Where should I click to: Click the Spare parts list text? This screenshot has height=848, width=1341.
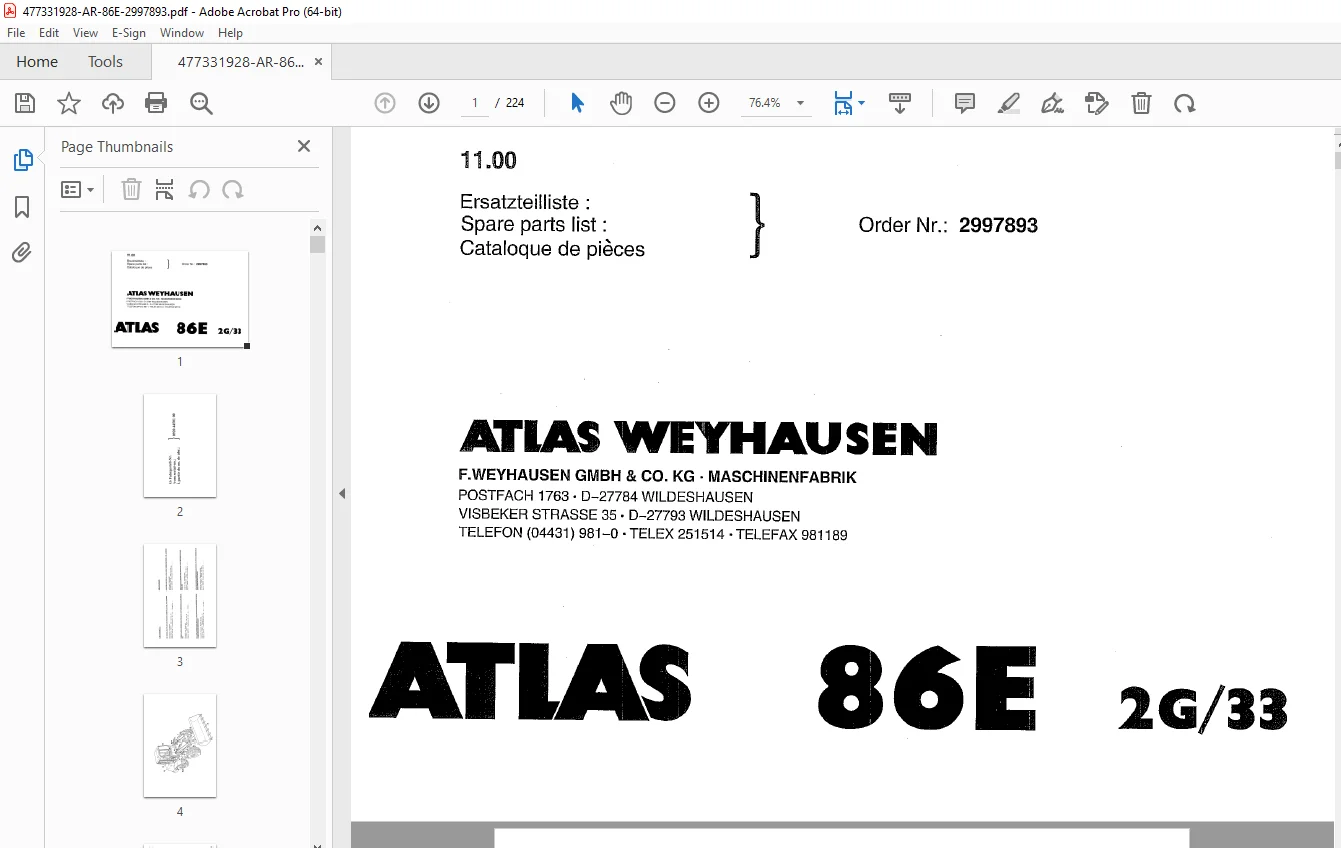534,225
